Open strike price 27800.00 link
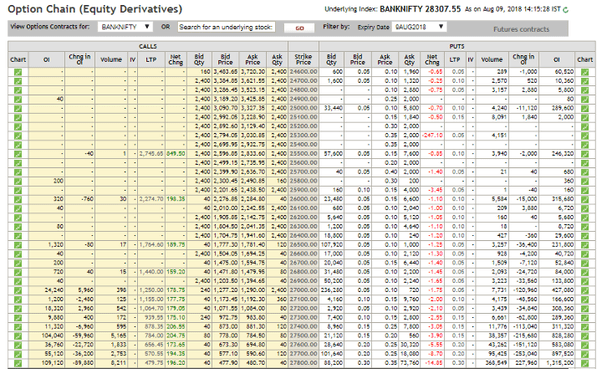Screen dimensions: 602x369 point(303,363)
